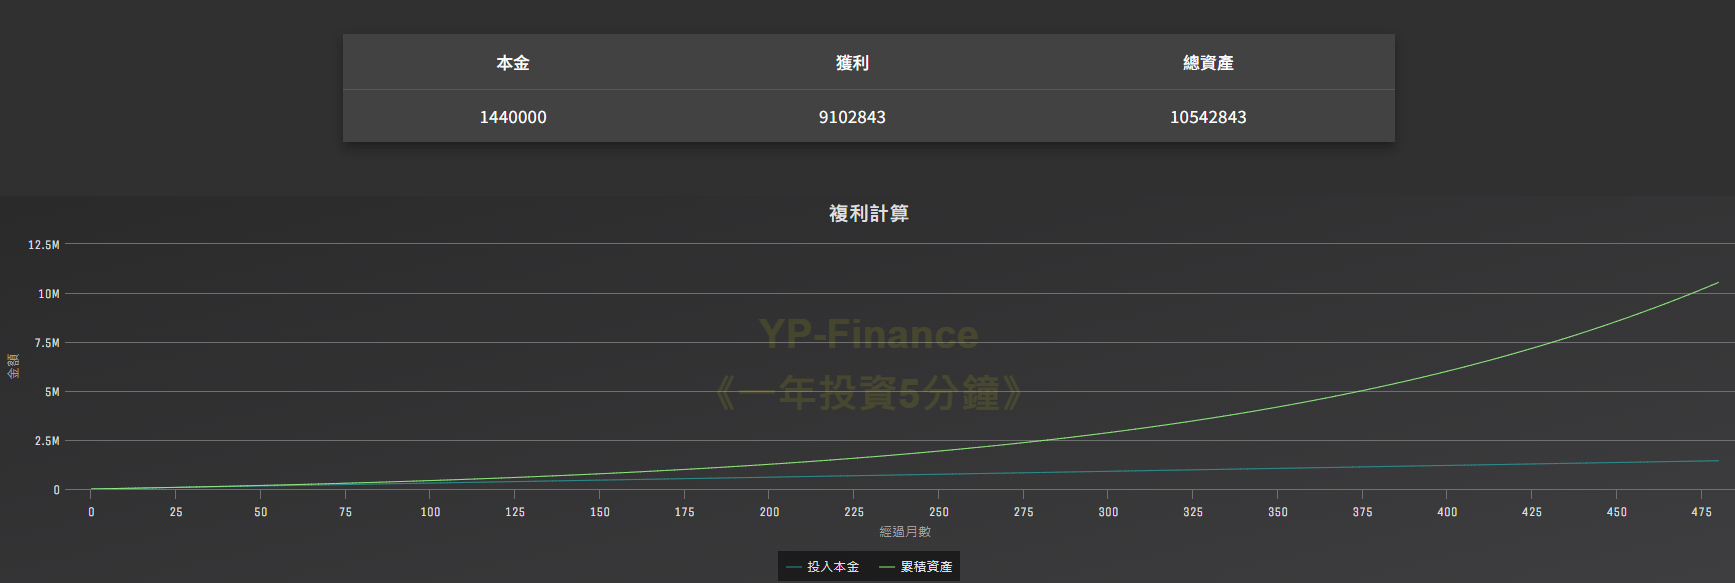This screenshot has height=583, width=1735.
Task: Click the green line swatch beside 累積資產
Action: (886, 567)
